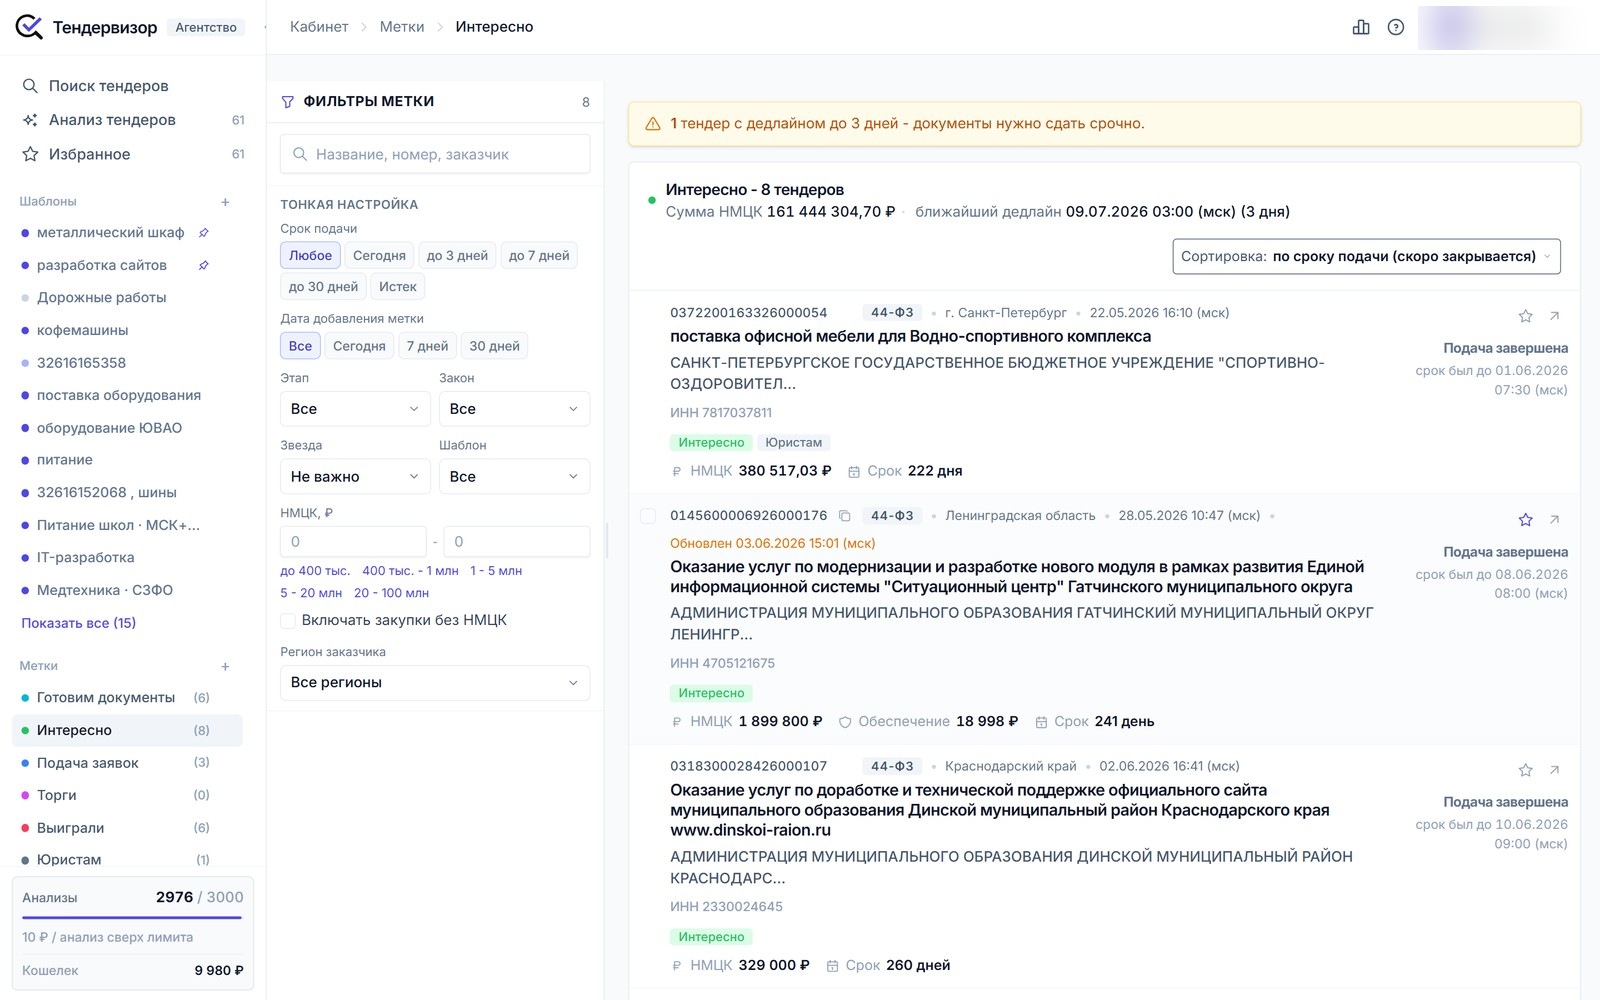Image resolution: width=1600 pixels, height=1000 pixels.
Task: Expand the Этап dropdown
Action: (355, 409)
